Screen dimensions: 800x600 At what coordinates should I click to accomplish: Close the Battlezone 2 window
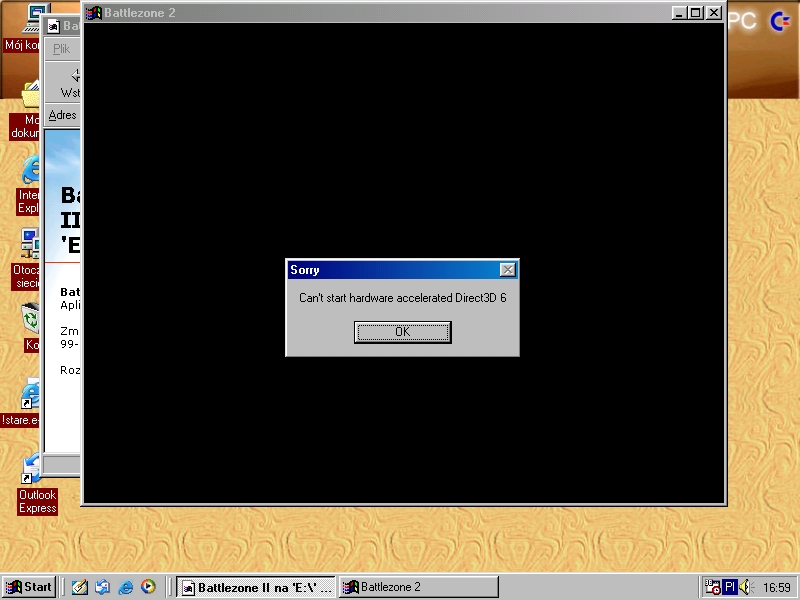[714, 13]
